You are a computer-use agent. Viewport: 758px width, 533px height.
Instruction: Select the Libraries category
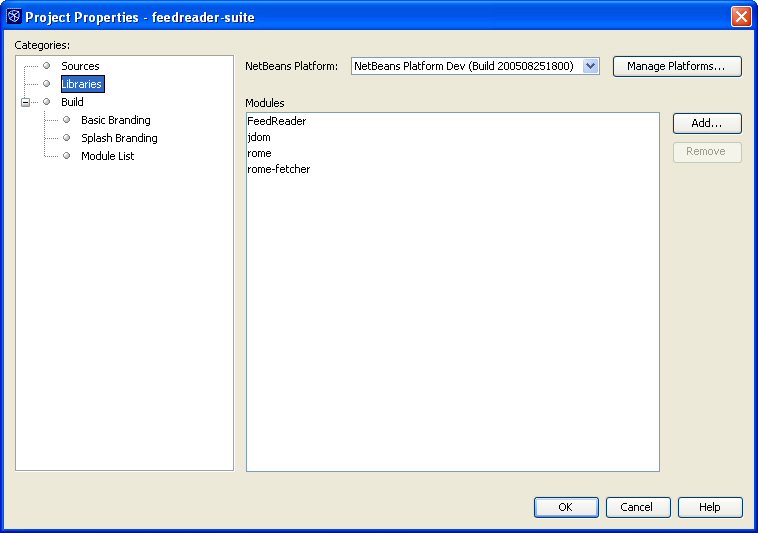tap(82, 84)
